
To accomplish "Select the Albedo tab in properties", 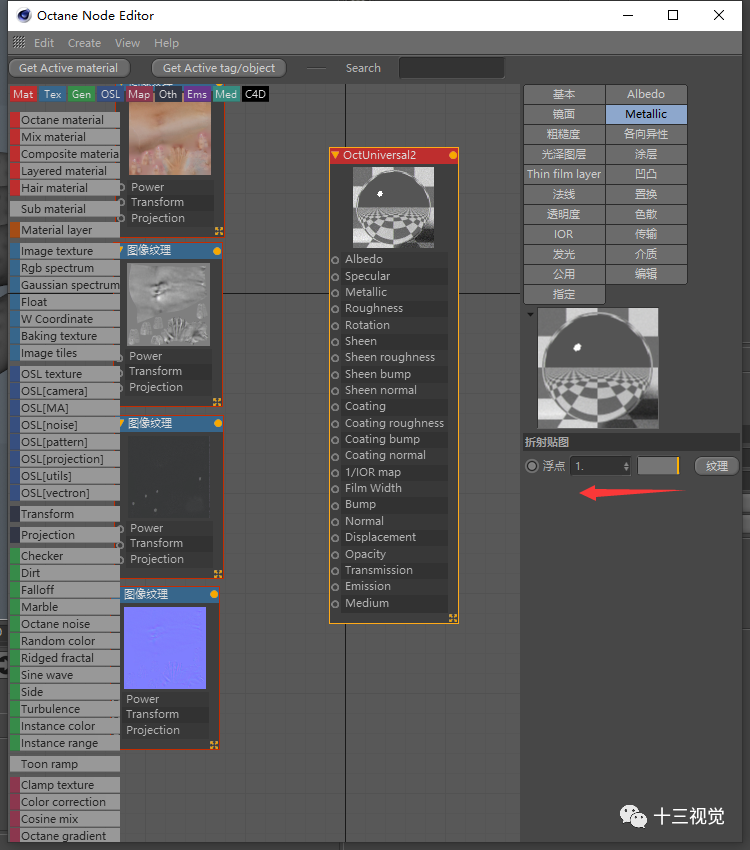I will 646,94.
